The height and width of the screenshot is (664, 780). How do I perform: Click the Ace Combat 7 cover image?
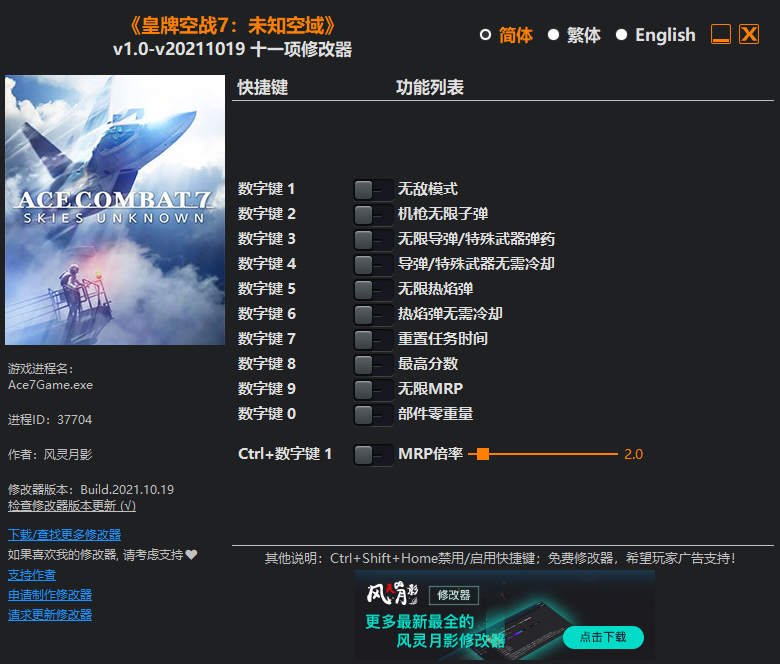tap(115, 210)
